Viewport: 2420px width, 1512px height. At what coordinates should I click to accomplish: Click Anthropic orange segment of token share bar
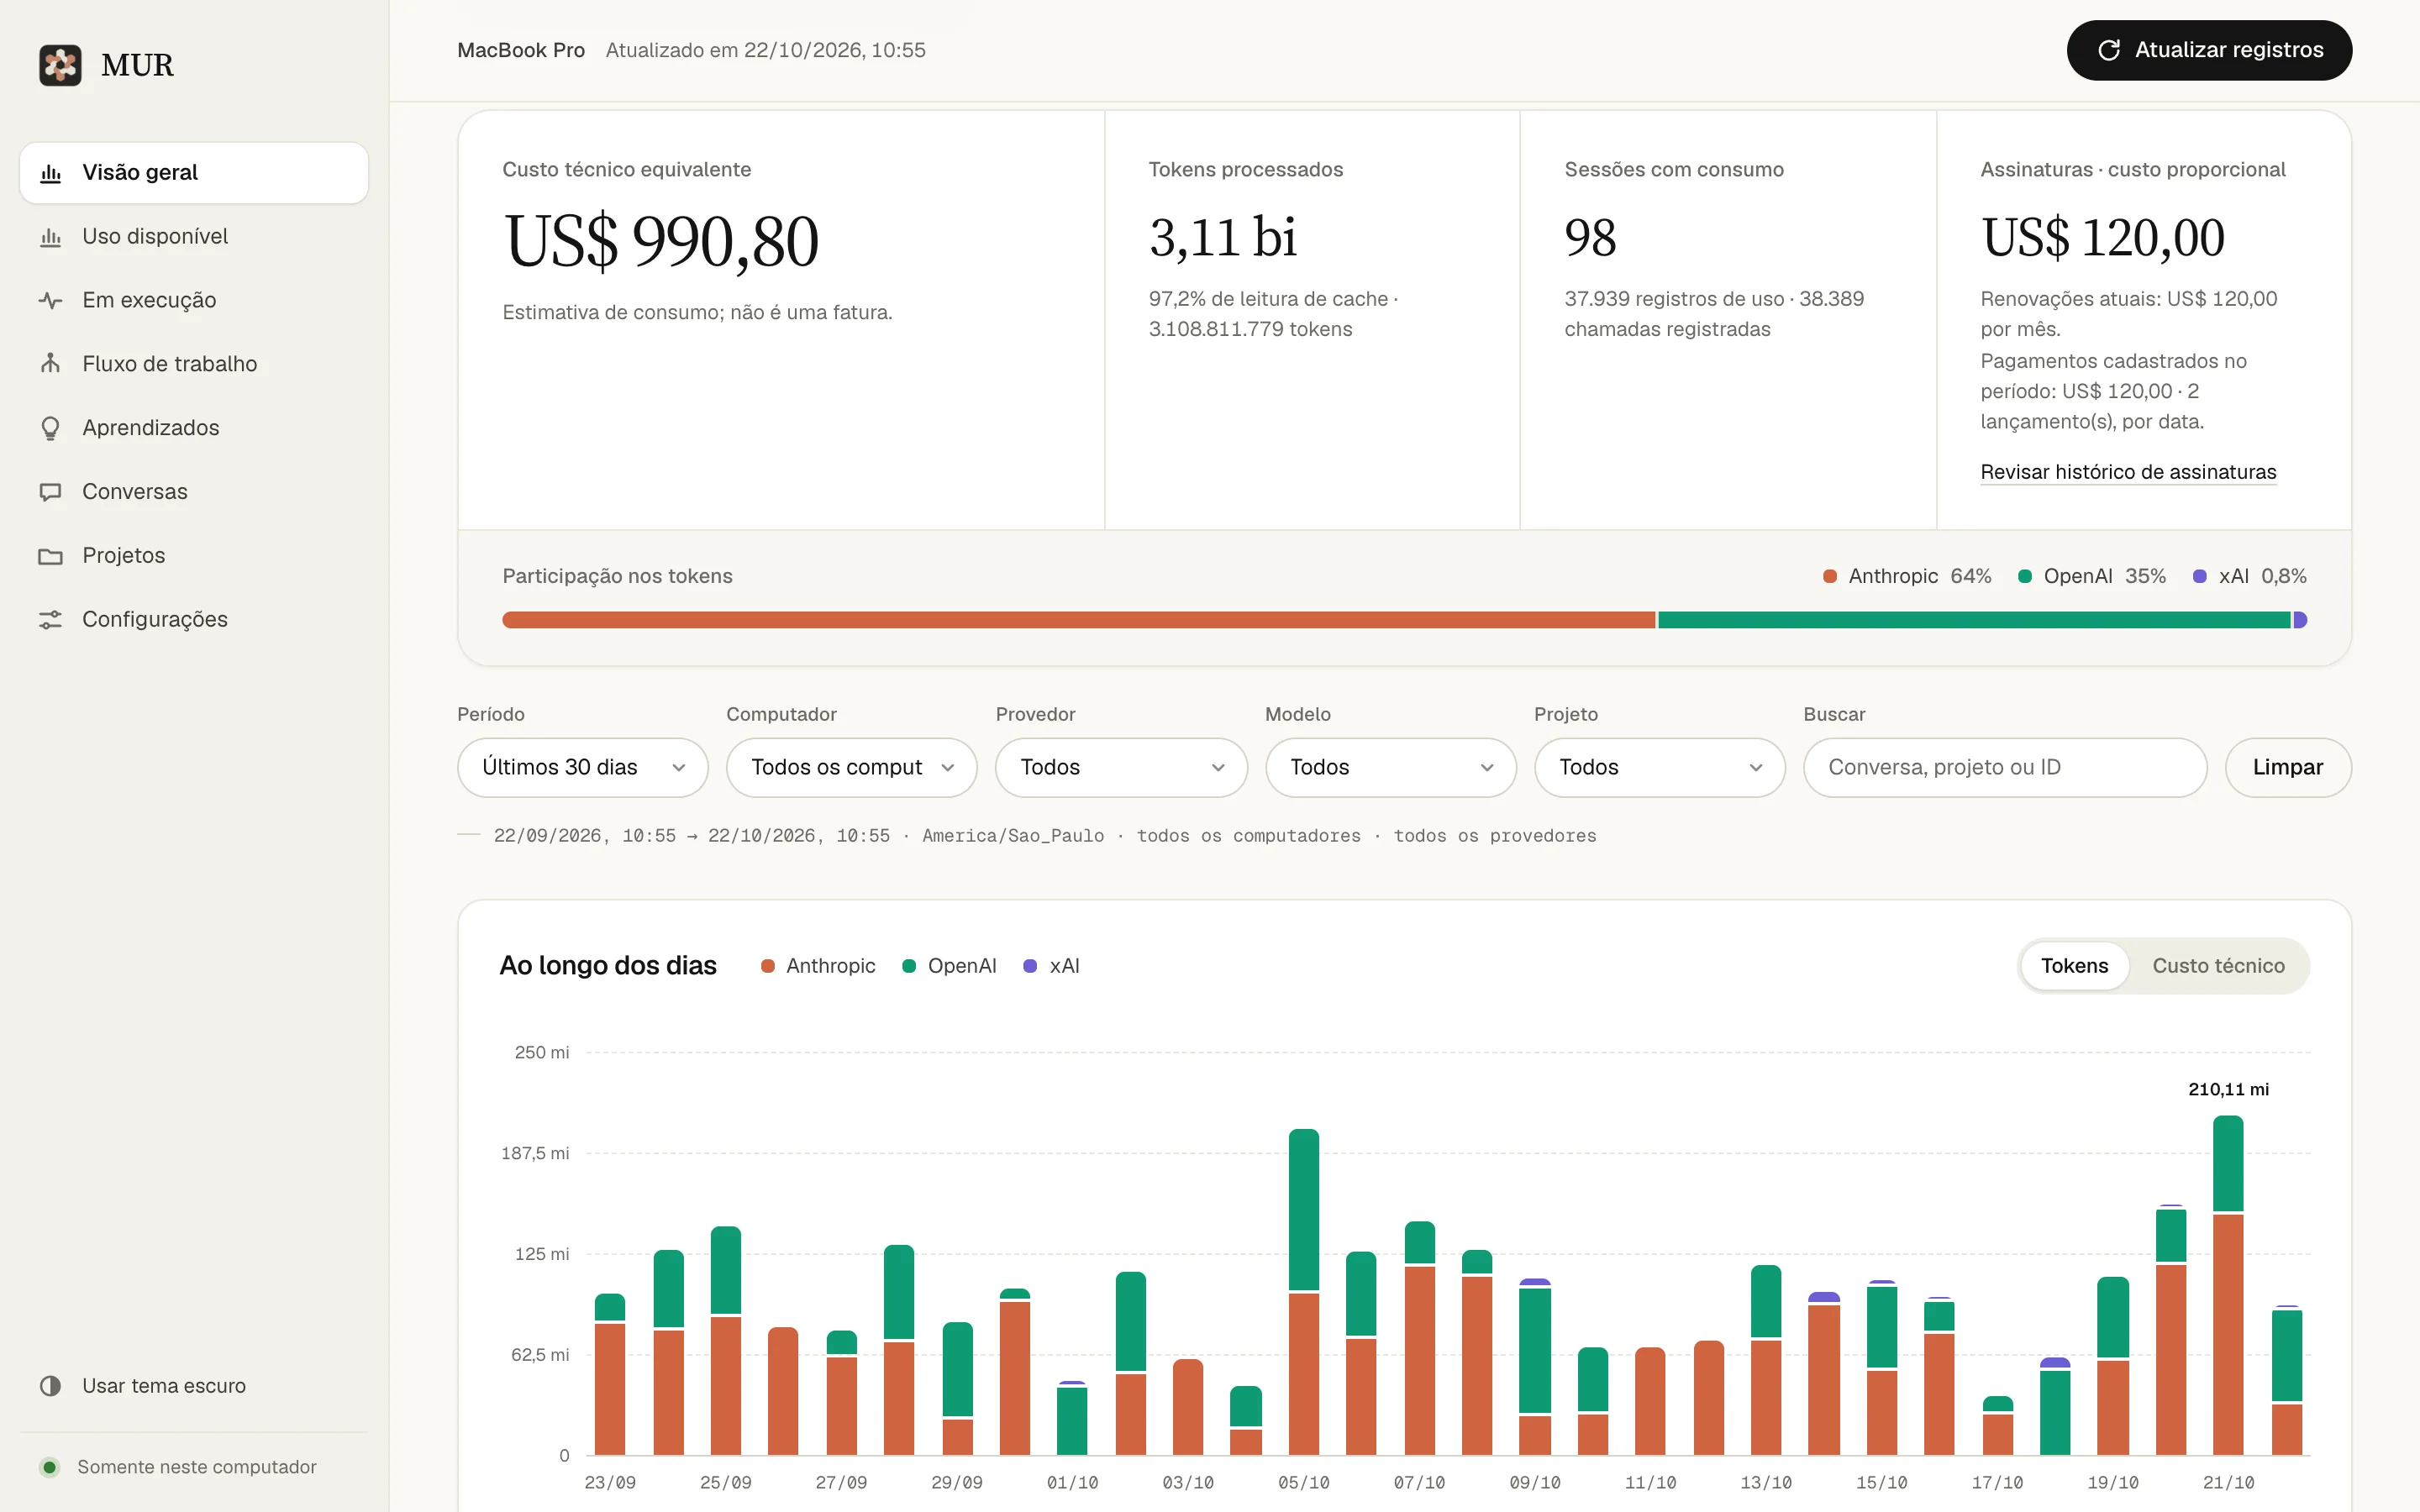(x=1078, y=620)
